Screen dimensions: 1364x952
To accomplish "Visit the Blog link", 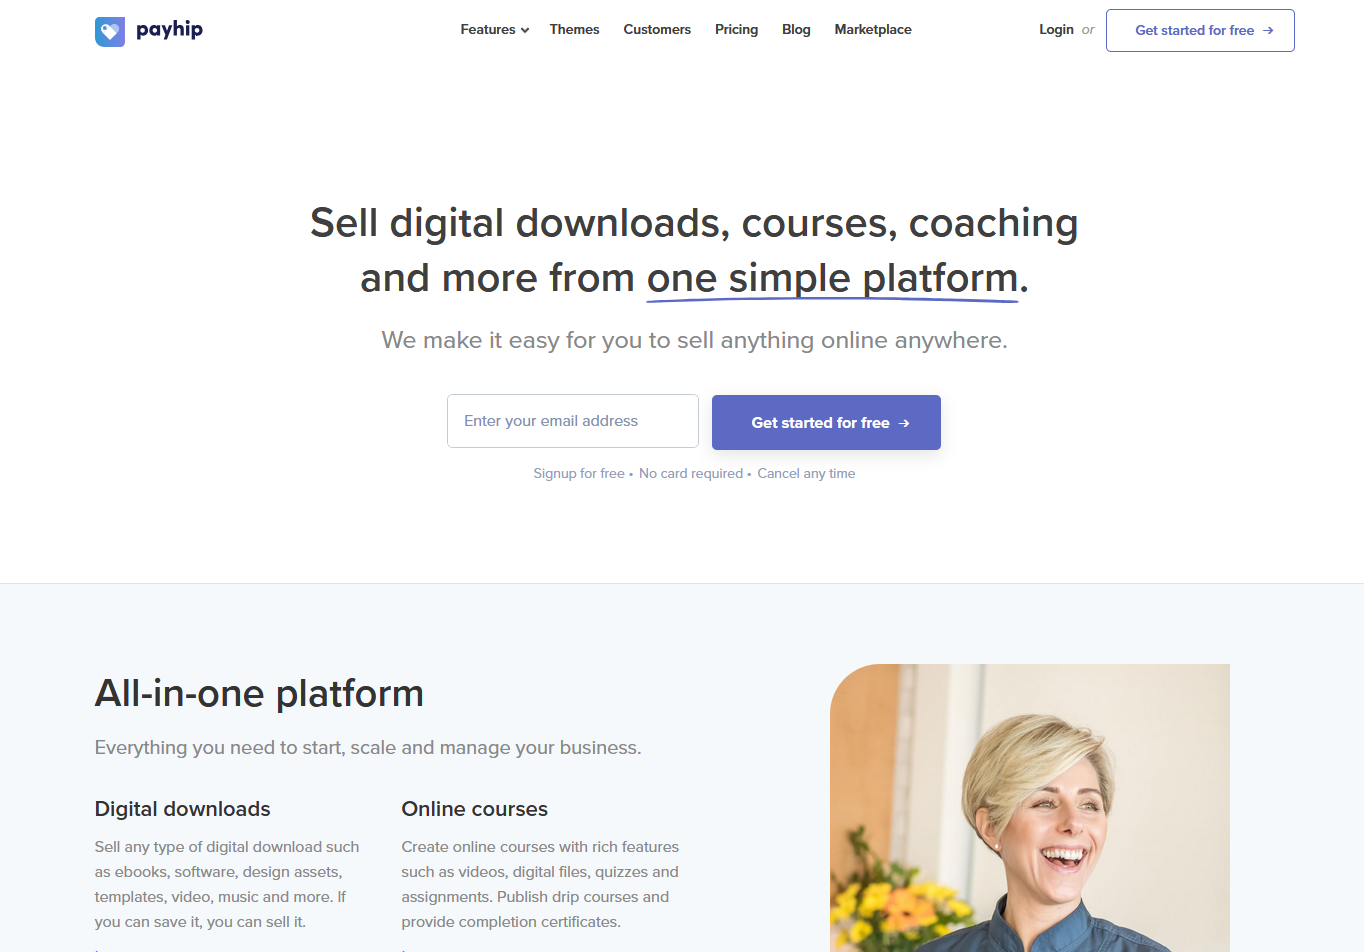I will click(796, 30).
